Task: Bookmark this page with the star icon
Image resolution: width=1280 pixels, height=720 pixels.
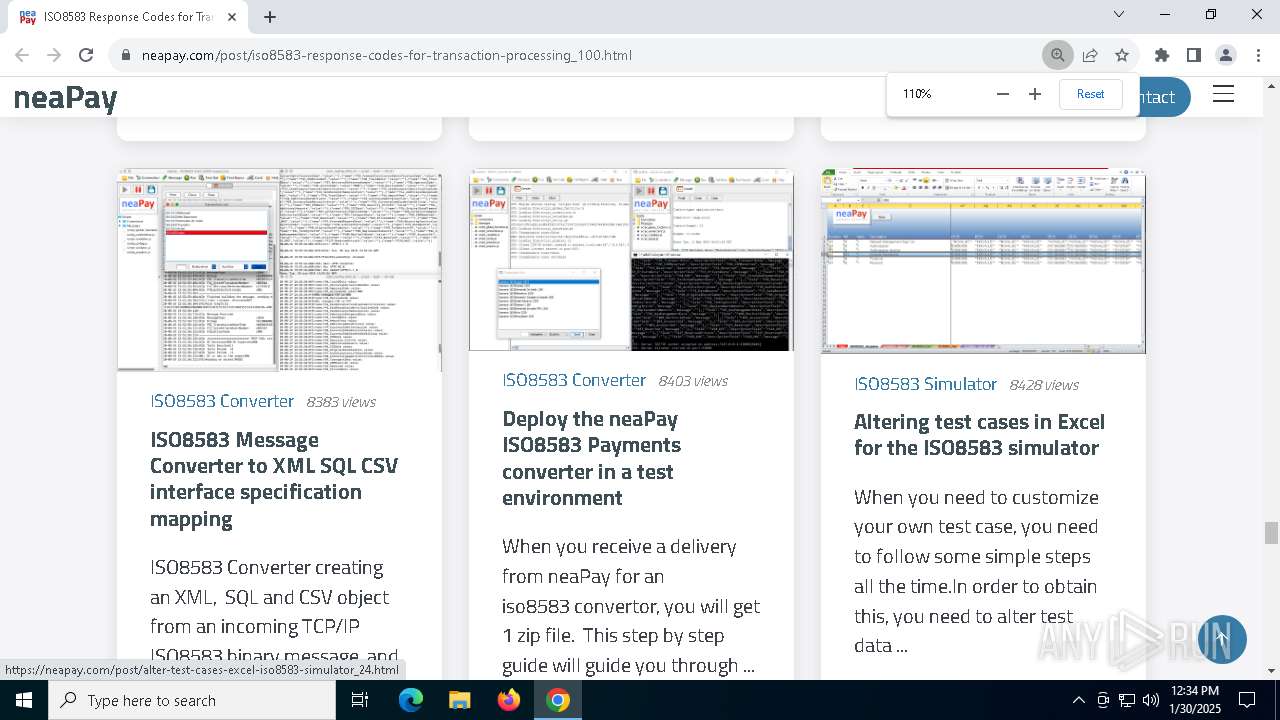Action: tap(1122, 55)
